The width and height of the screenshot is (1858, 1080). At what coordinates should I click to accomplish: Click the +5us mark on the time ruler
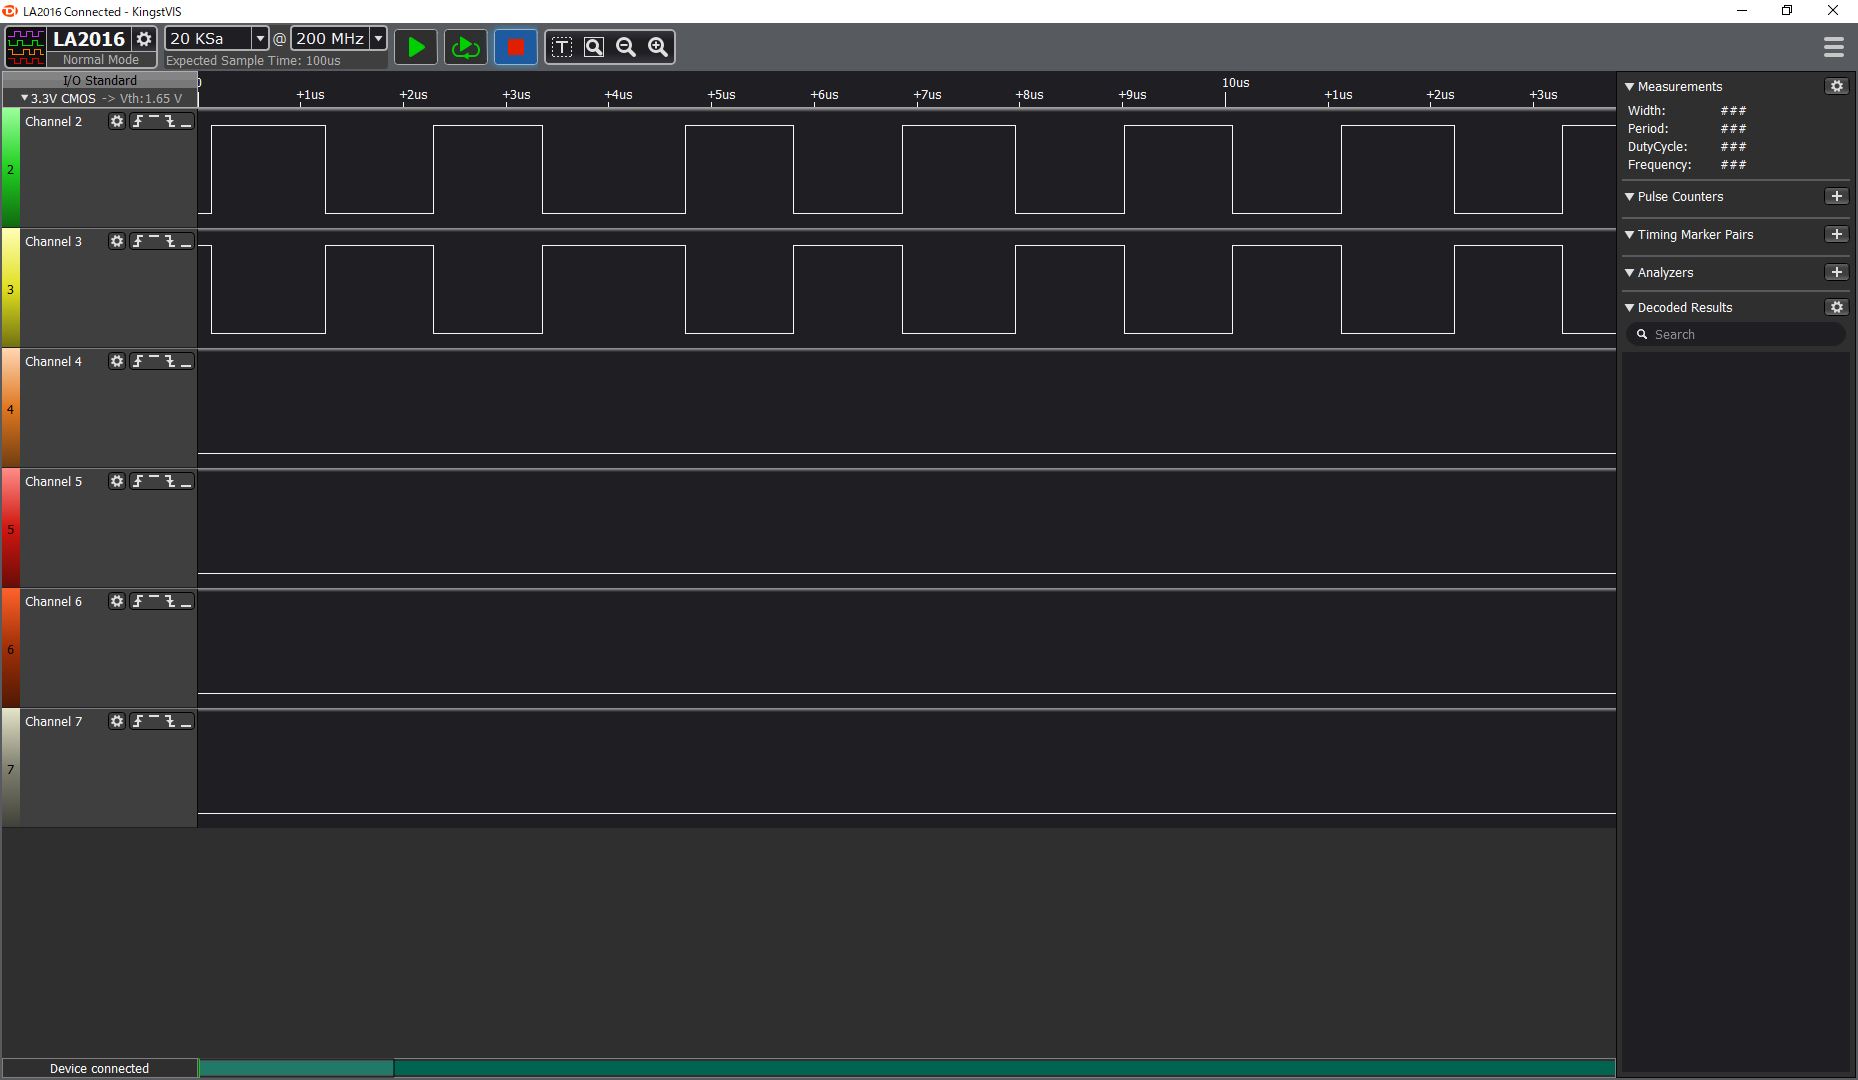click(x=721, y=95)
